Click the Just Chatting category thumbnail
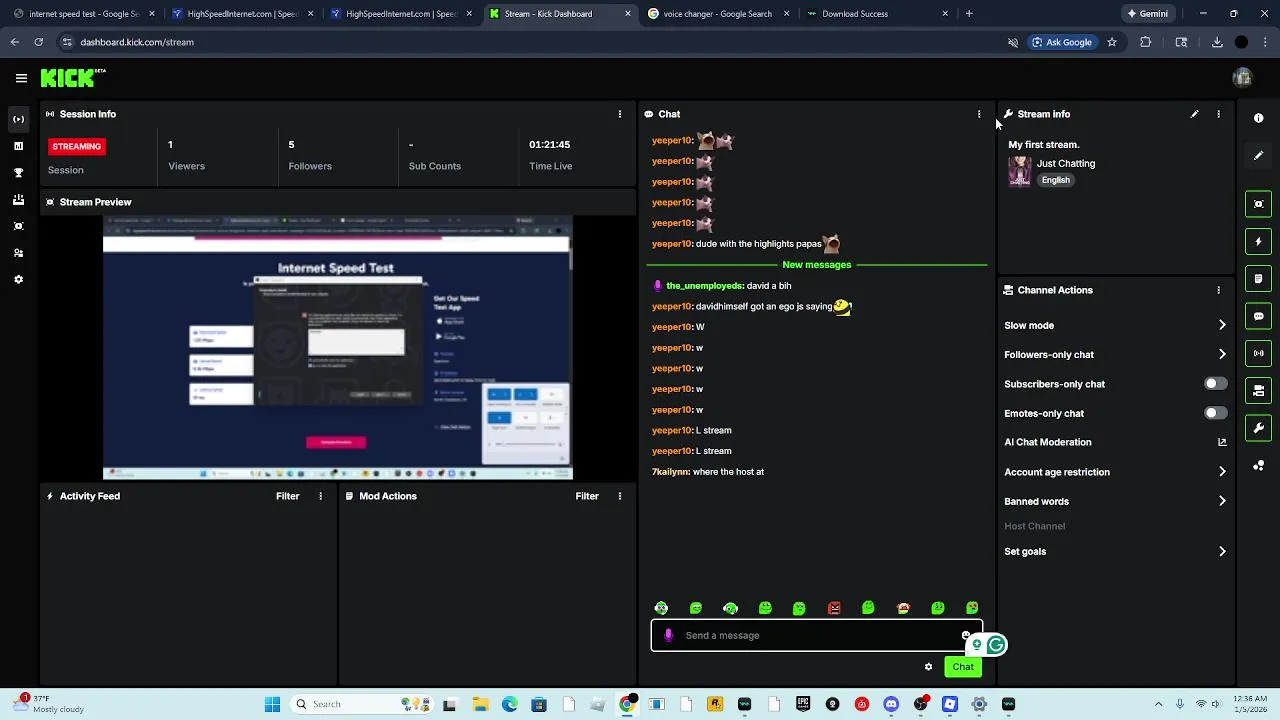 click(x=1019, y=171)
